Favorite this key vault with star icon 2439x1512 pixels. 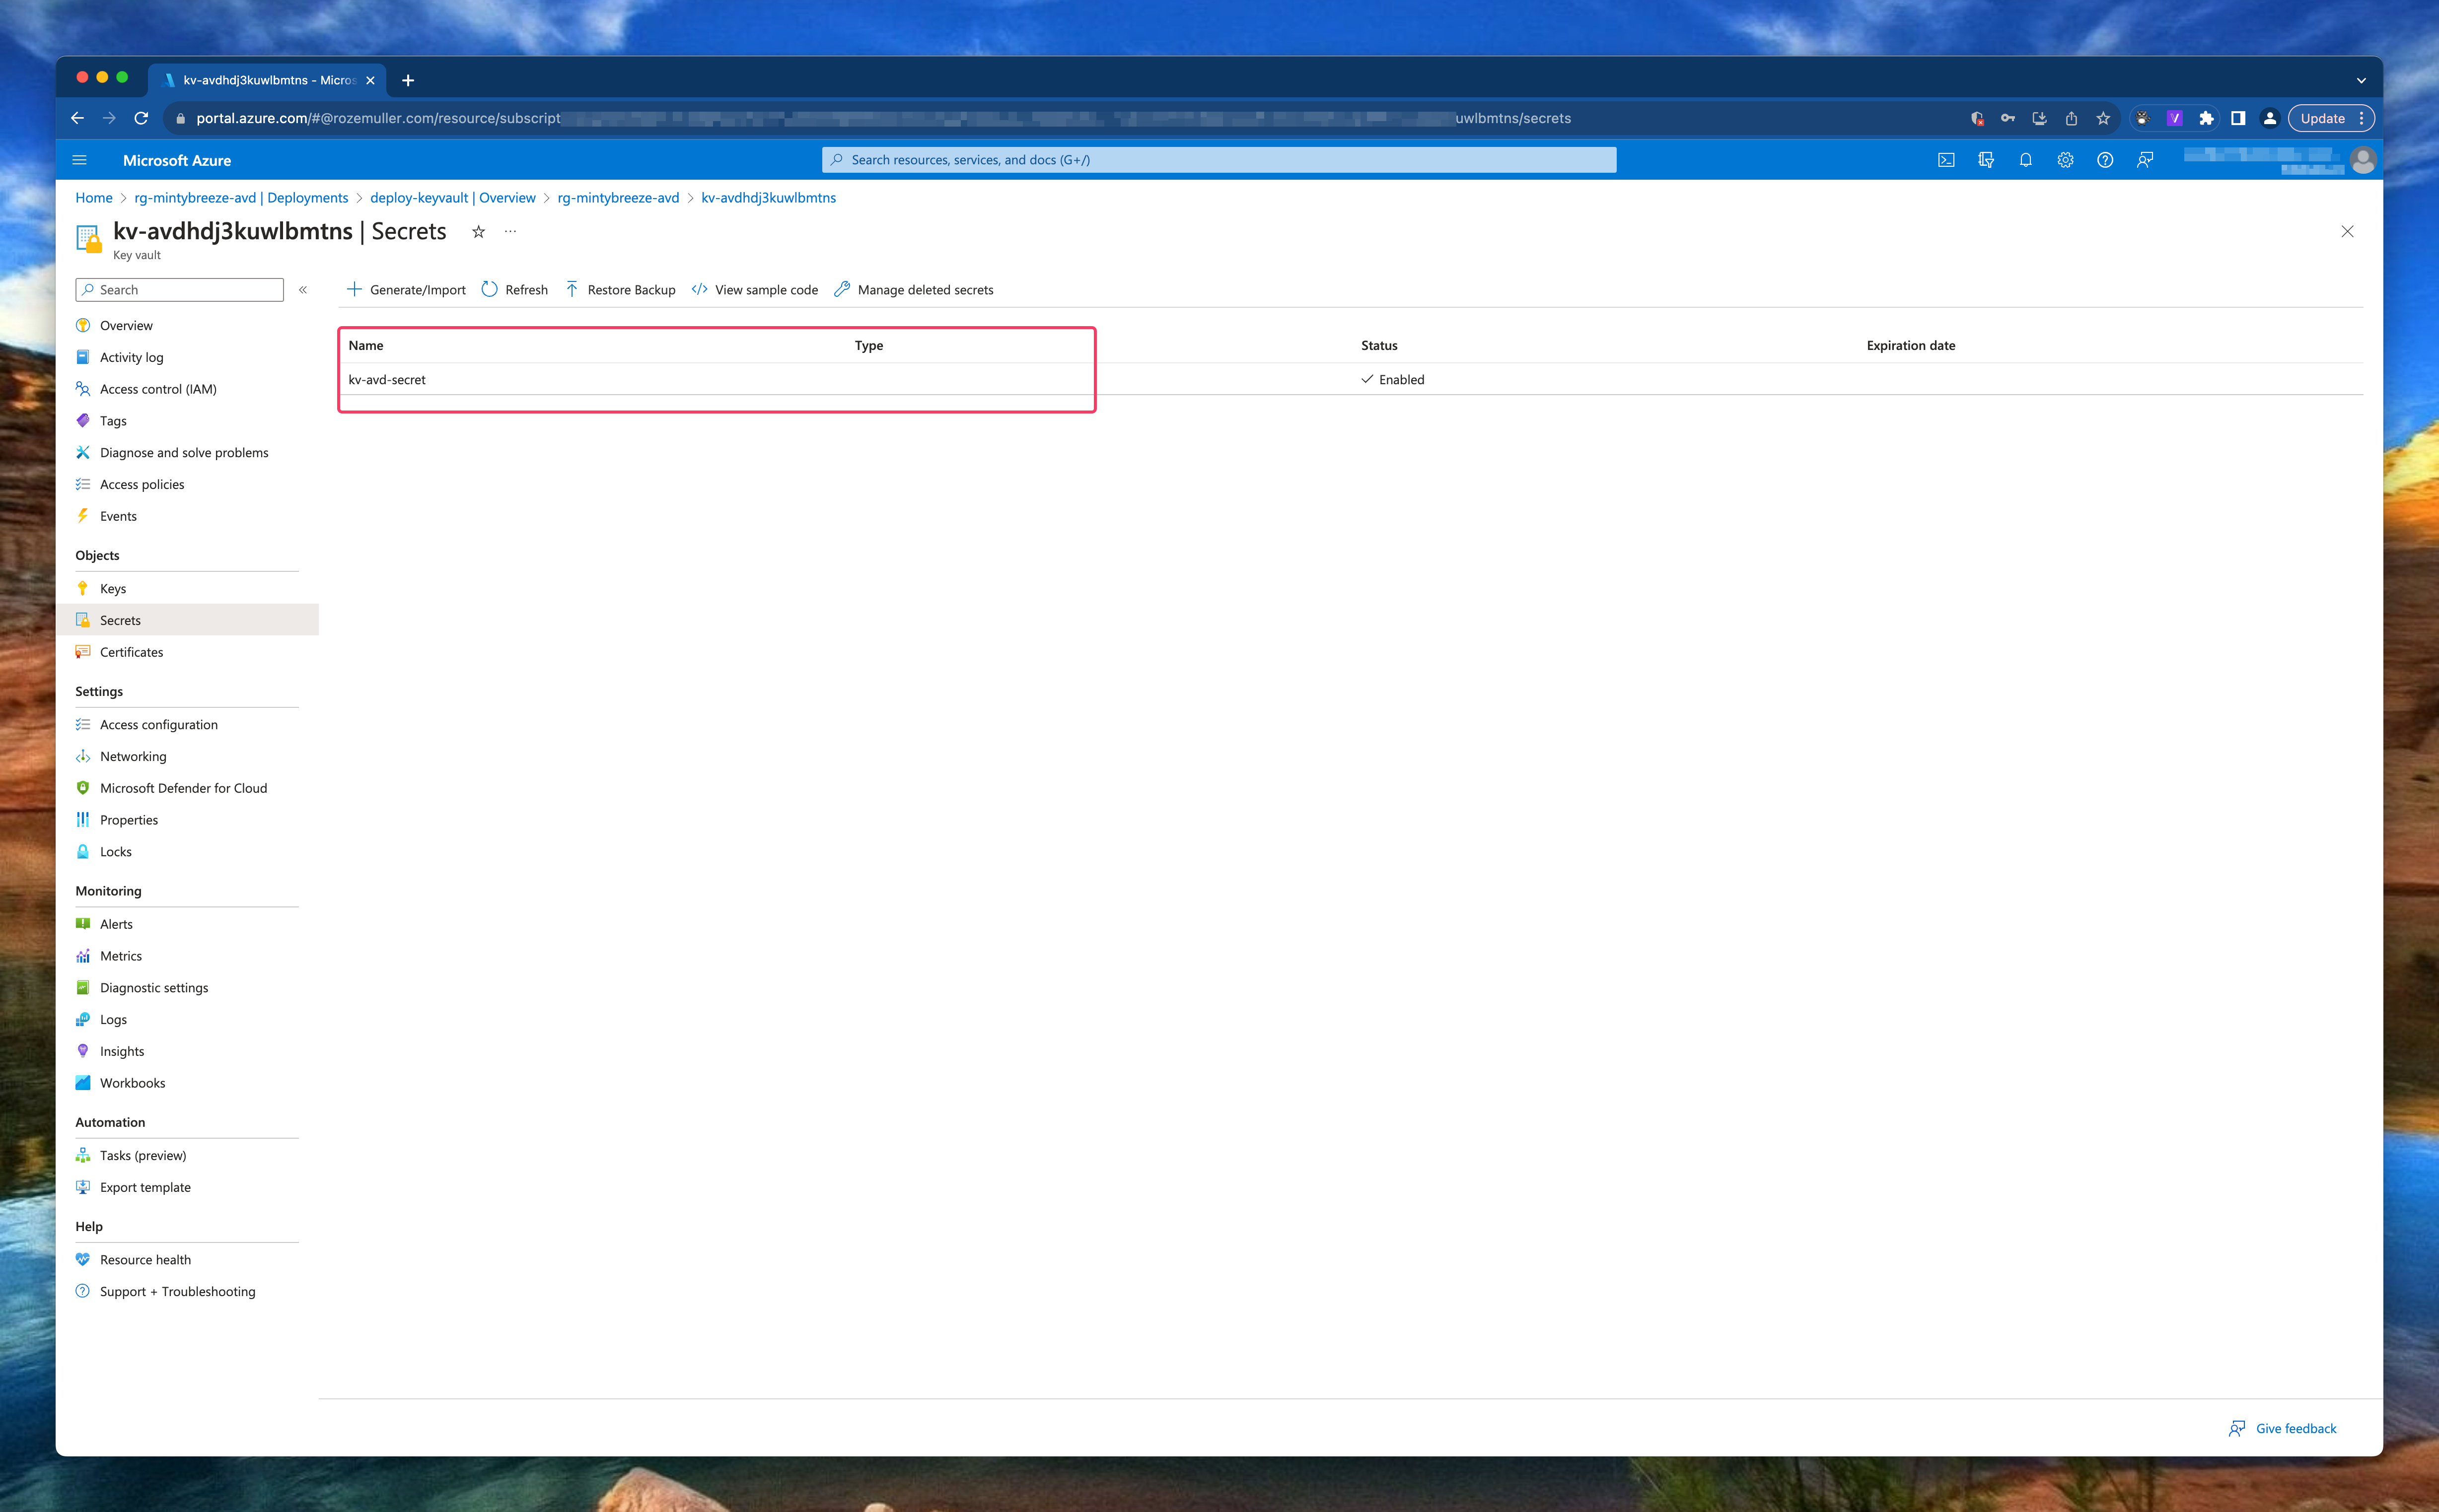point(478,232)
